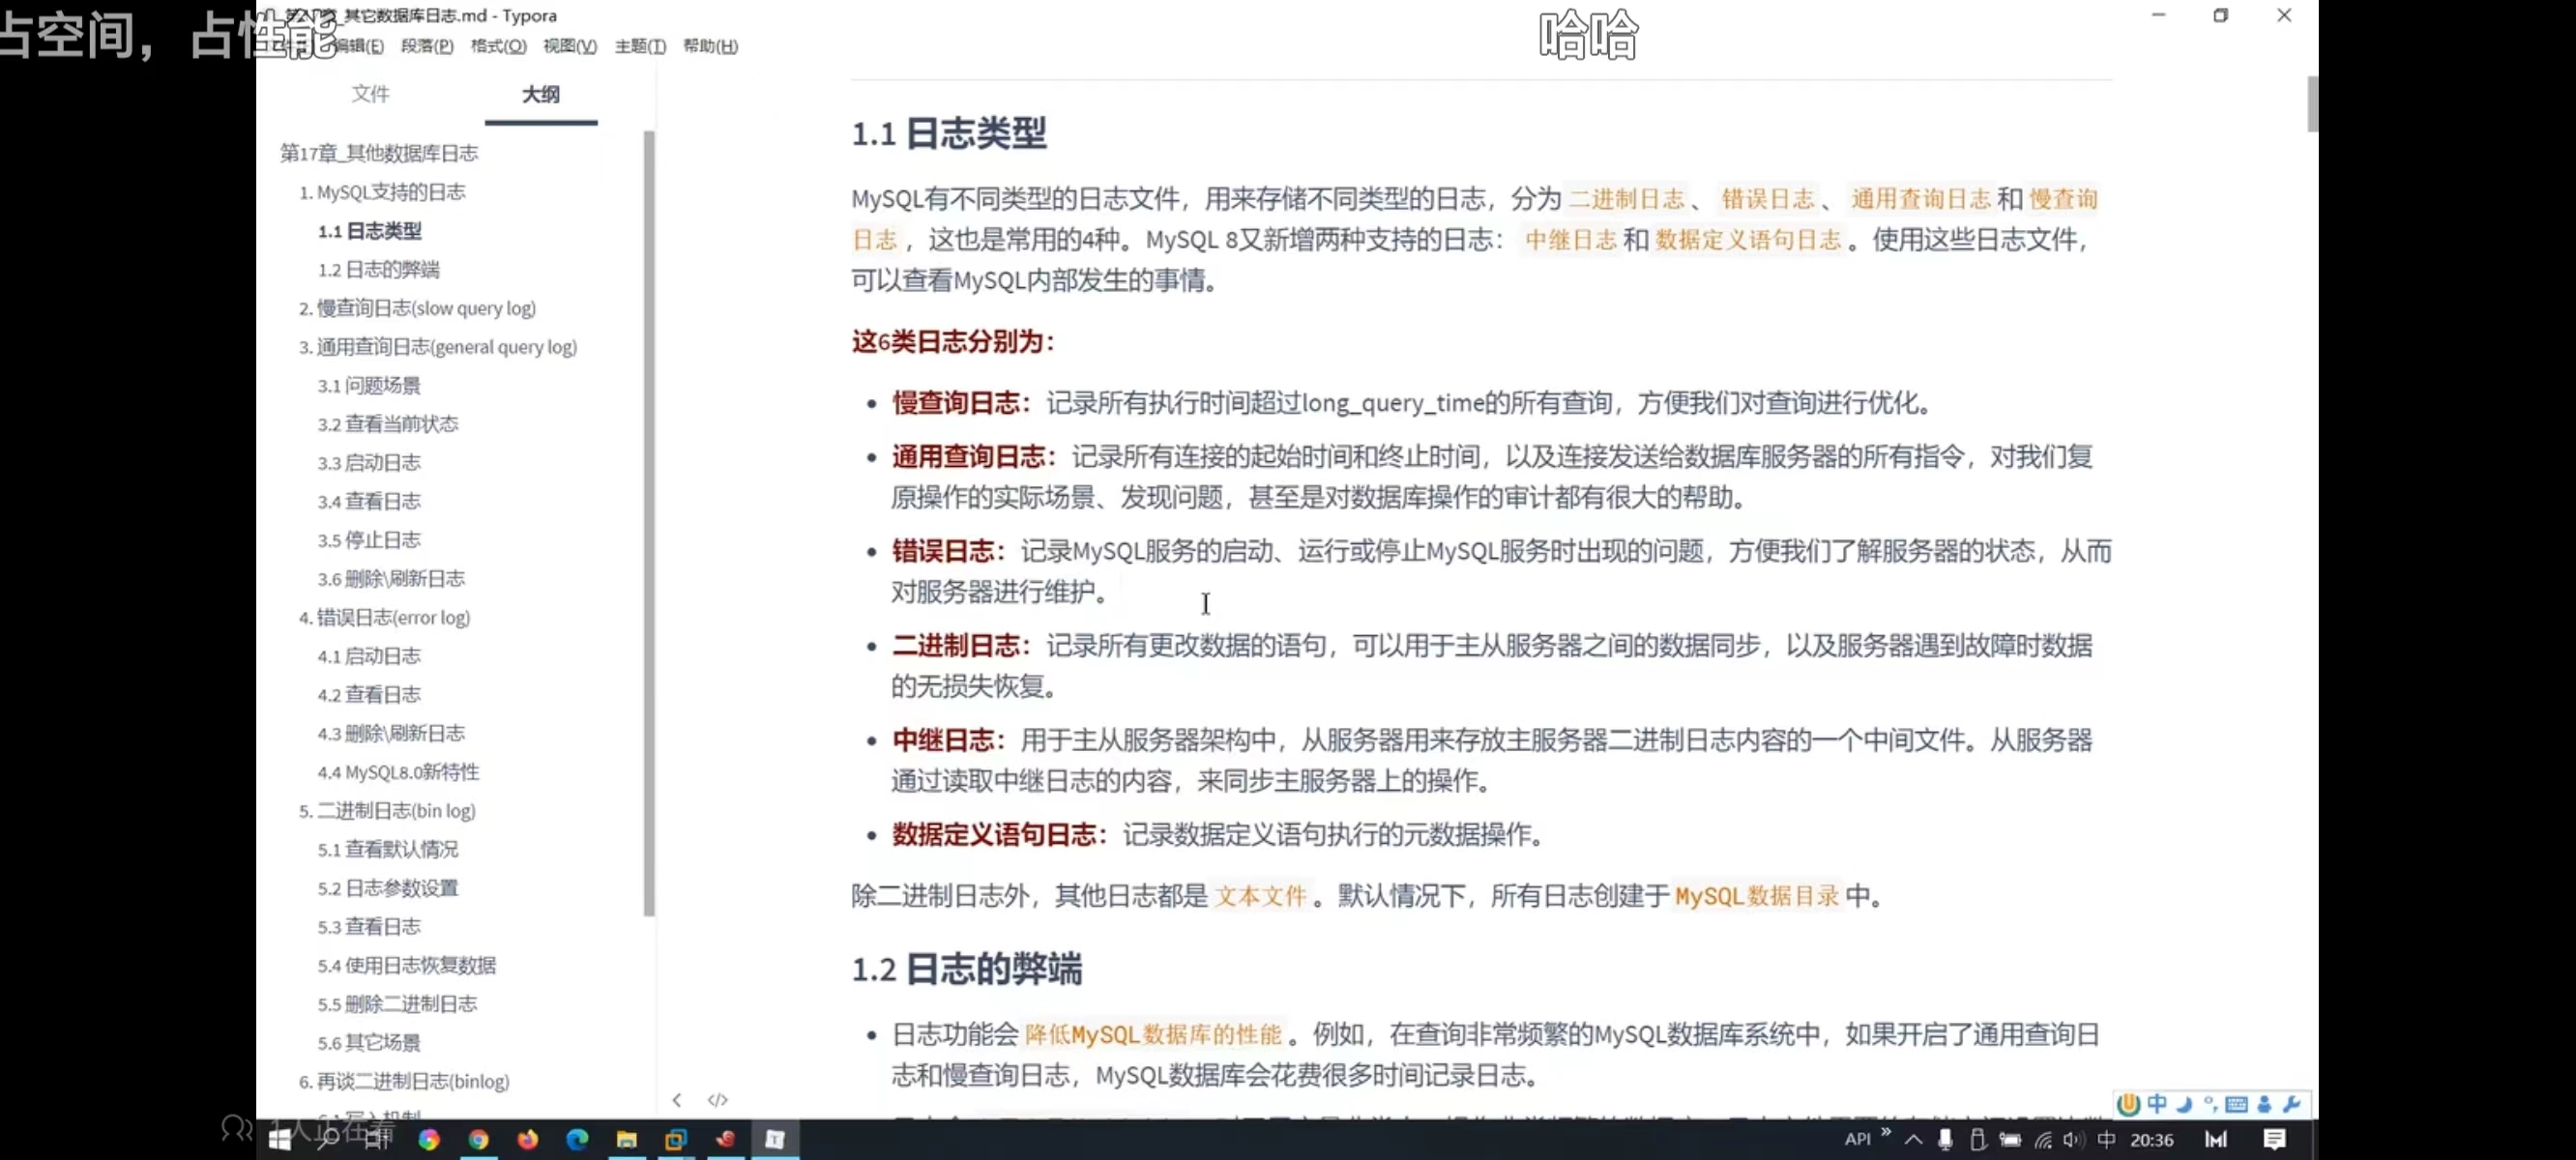Open the 段落(P) menu
Image resolution: width=2576 pixels, height=1160 pixels.
tap(427, 46)
